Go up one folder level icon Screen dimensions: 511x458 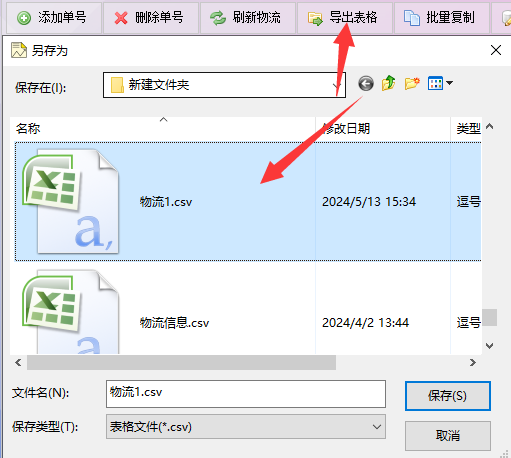click(x=389, y=83)
